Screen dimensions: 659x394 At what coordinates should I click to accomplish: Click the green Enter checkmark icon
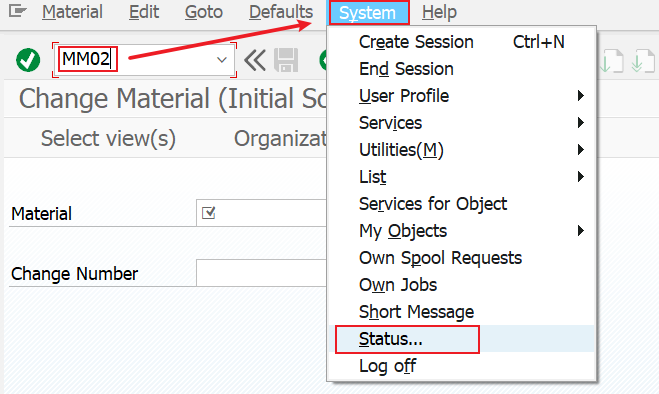point(28,60)
